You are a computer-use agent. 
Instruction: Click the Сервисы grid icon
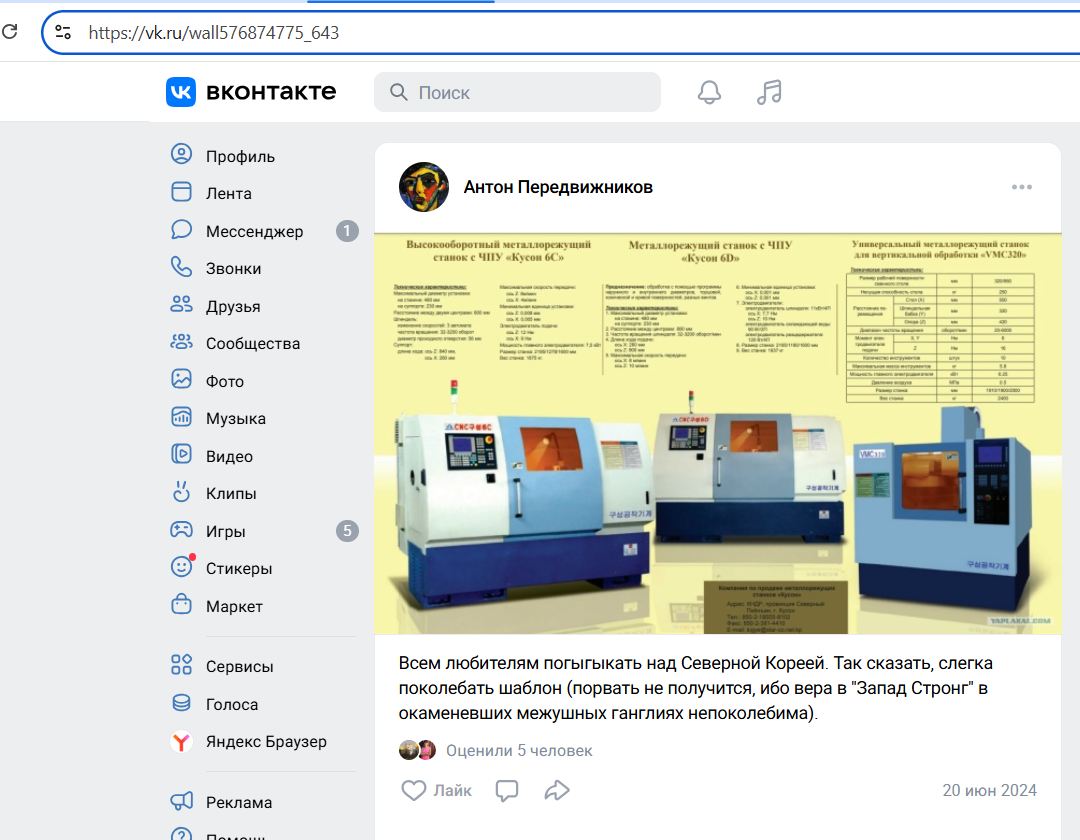pos(181,664)
